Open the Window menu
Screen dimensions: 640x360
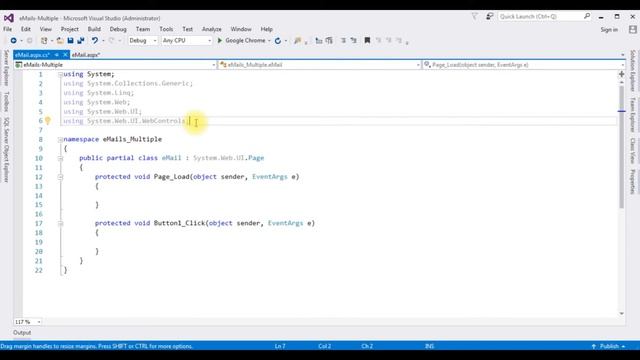(241, 29)
